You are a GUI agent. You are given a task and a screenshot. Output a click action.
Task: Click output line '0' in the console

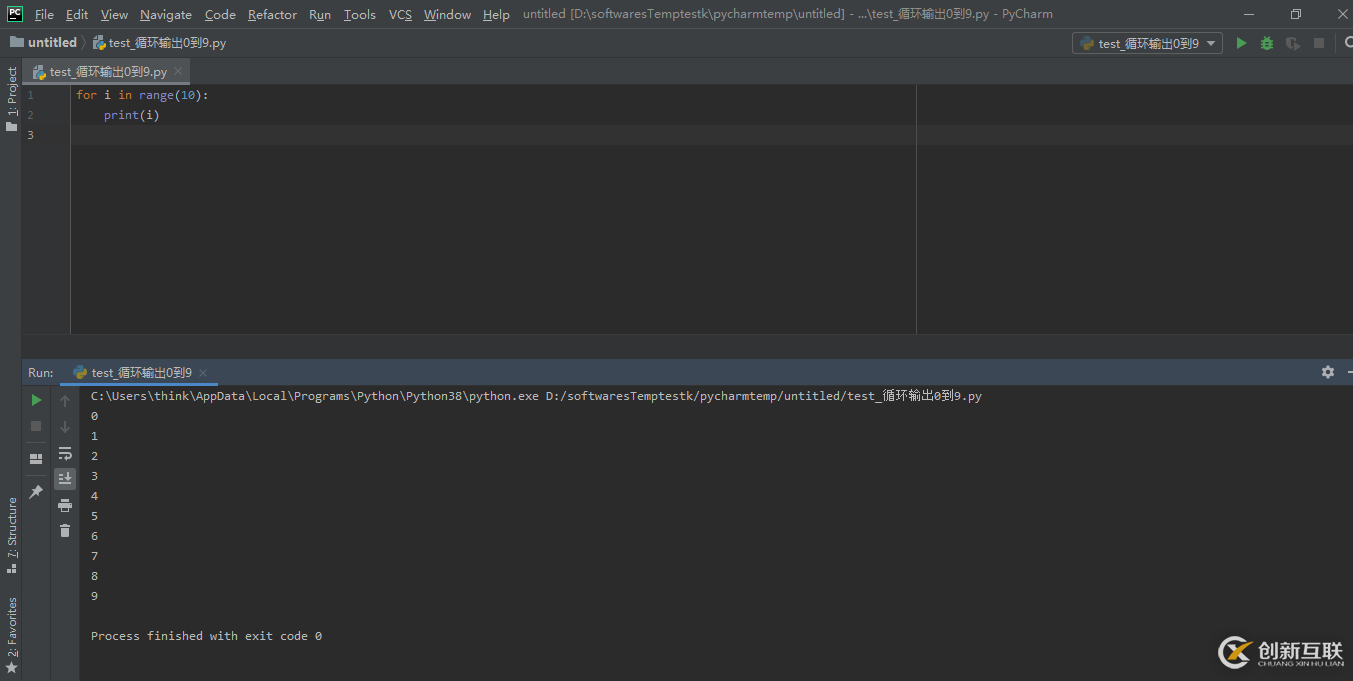pyautogui.click(x=94, y=416)
